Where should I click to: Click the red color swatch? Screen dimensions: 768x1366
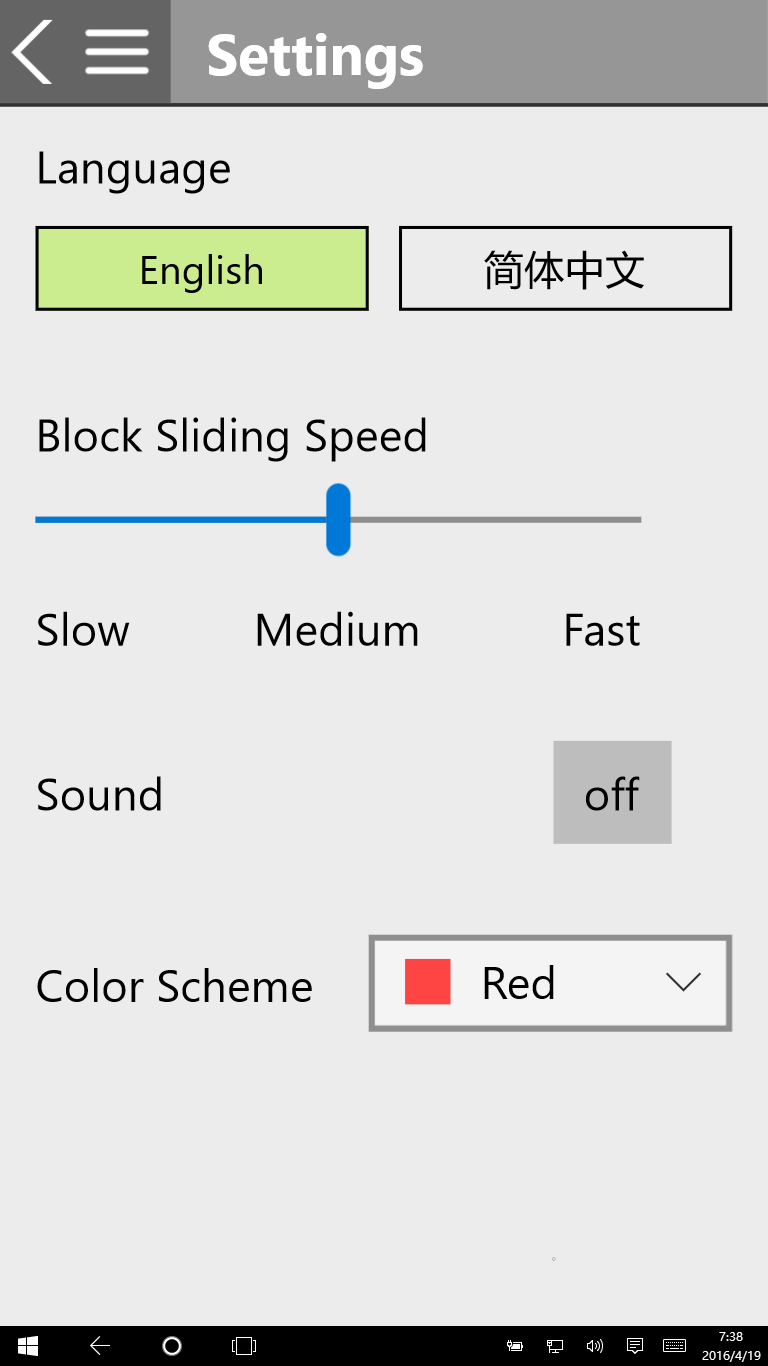pyautogui.click(x=428, y=982)
